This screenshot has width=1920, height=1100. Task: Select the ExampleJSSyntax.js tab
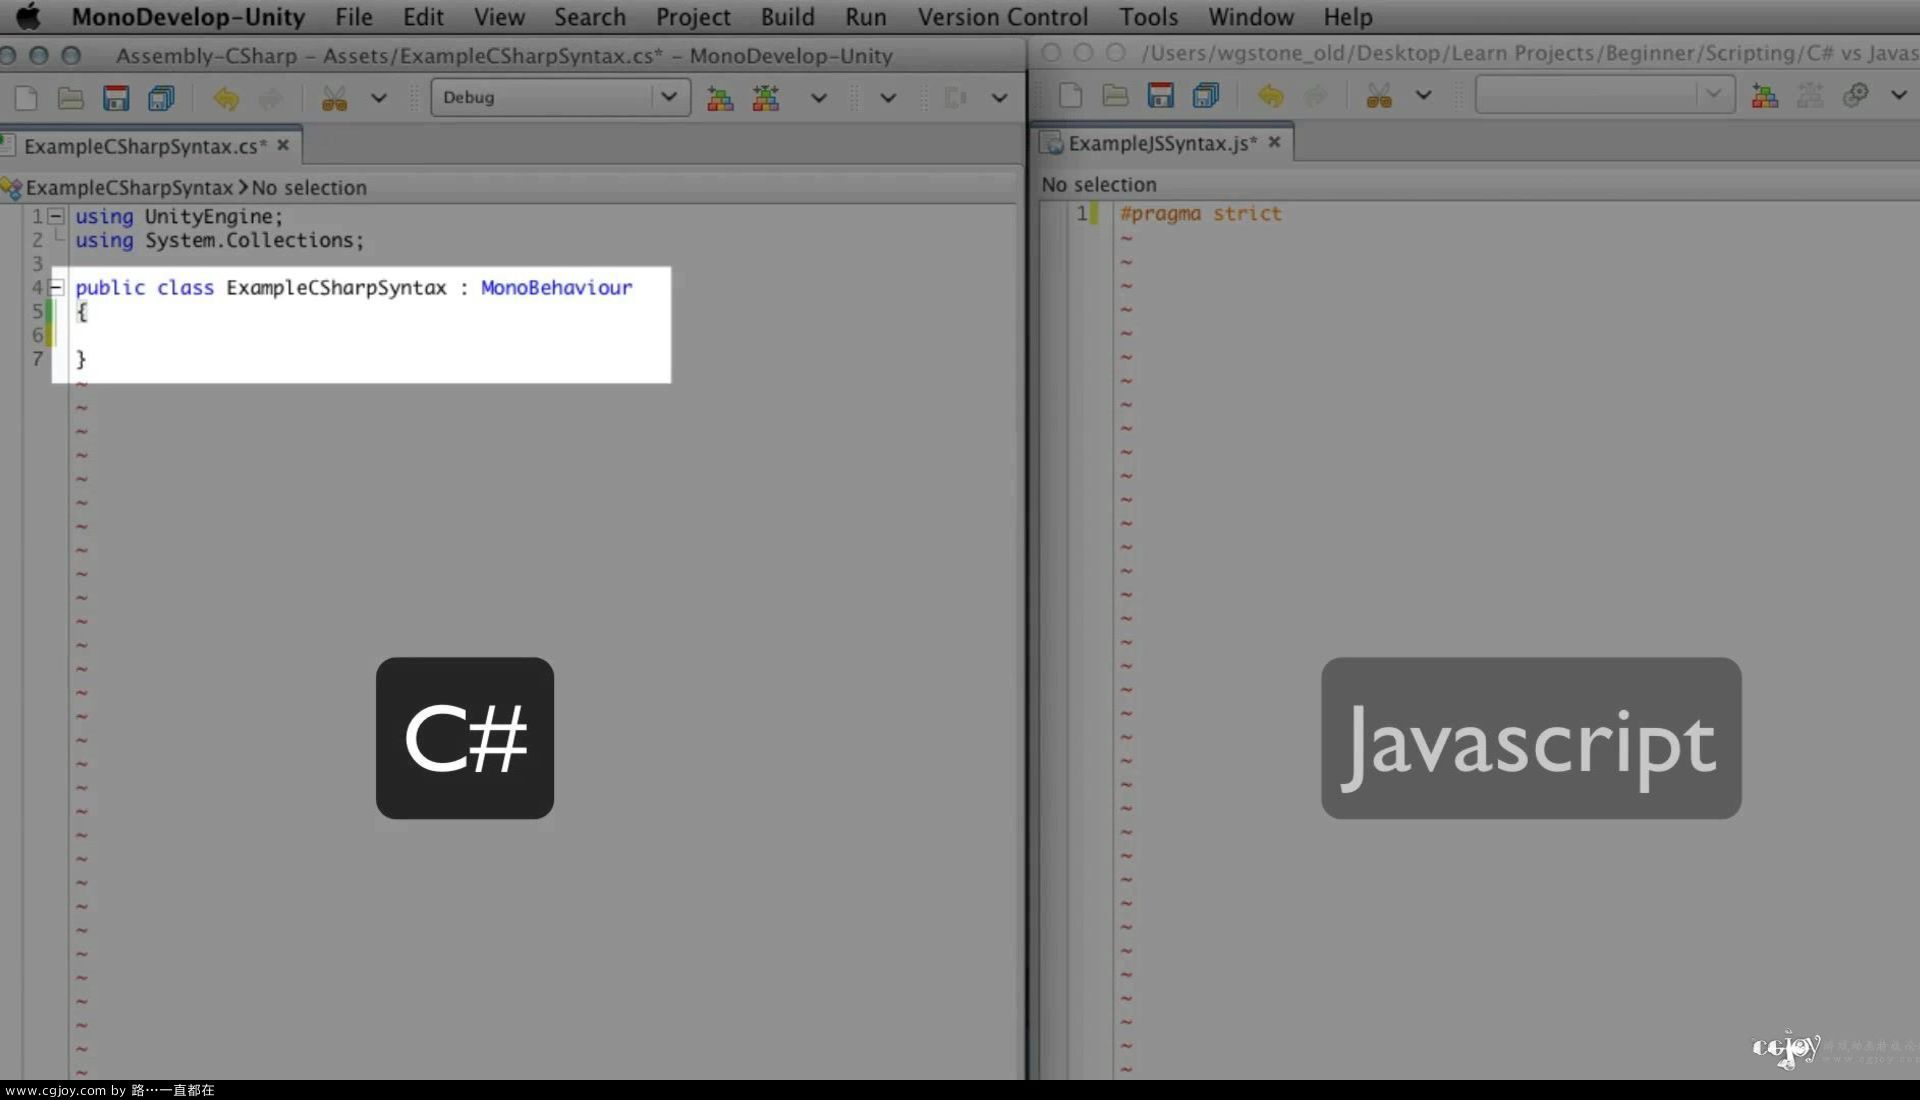(1161, 143)
